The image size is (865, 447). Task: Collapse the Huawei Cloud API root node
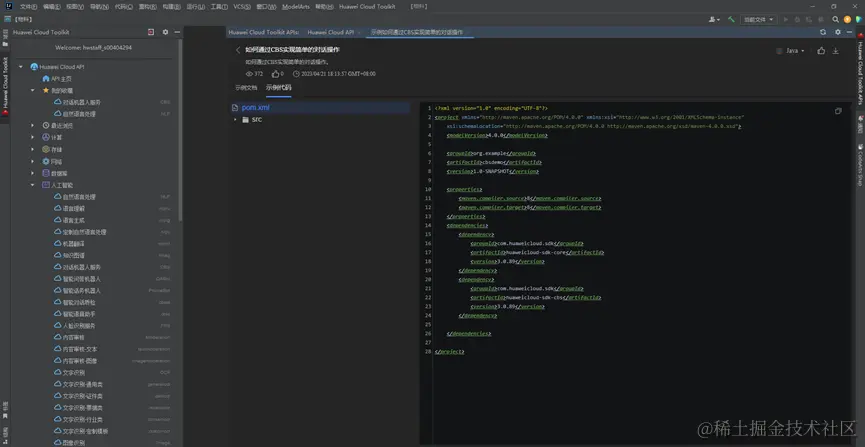pyautogui.click(x=21, y=67)
